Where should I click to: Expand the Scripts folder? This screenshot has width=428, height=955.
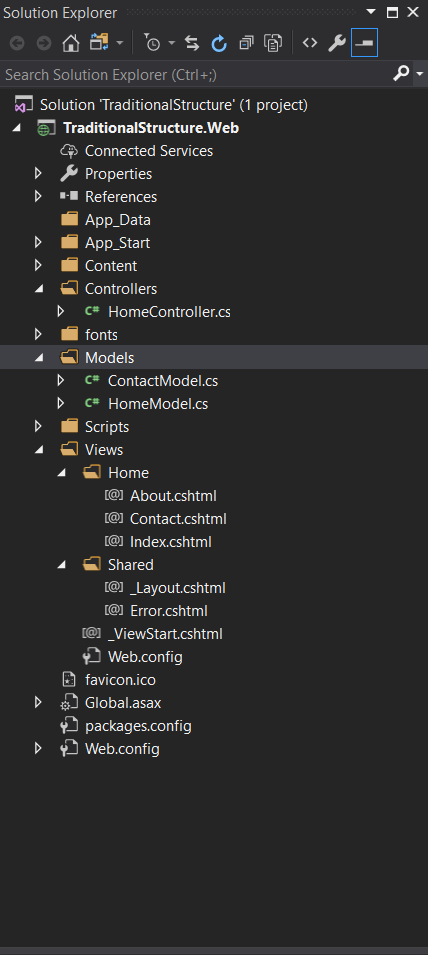tap(38, 426)
